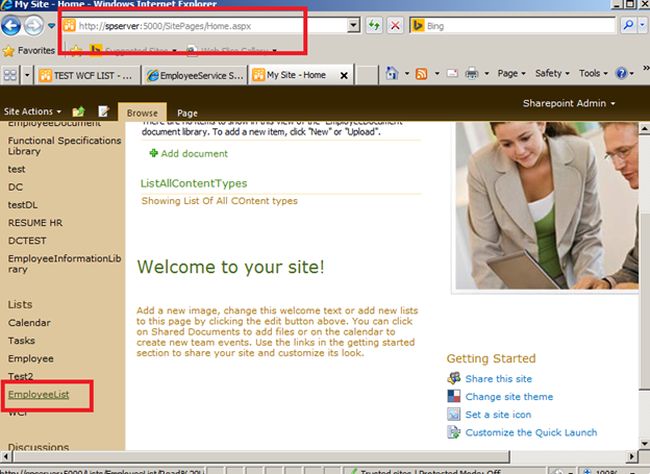Click the Customize Quick Launch icon

454,432
